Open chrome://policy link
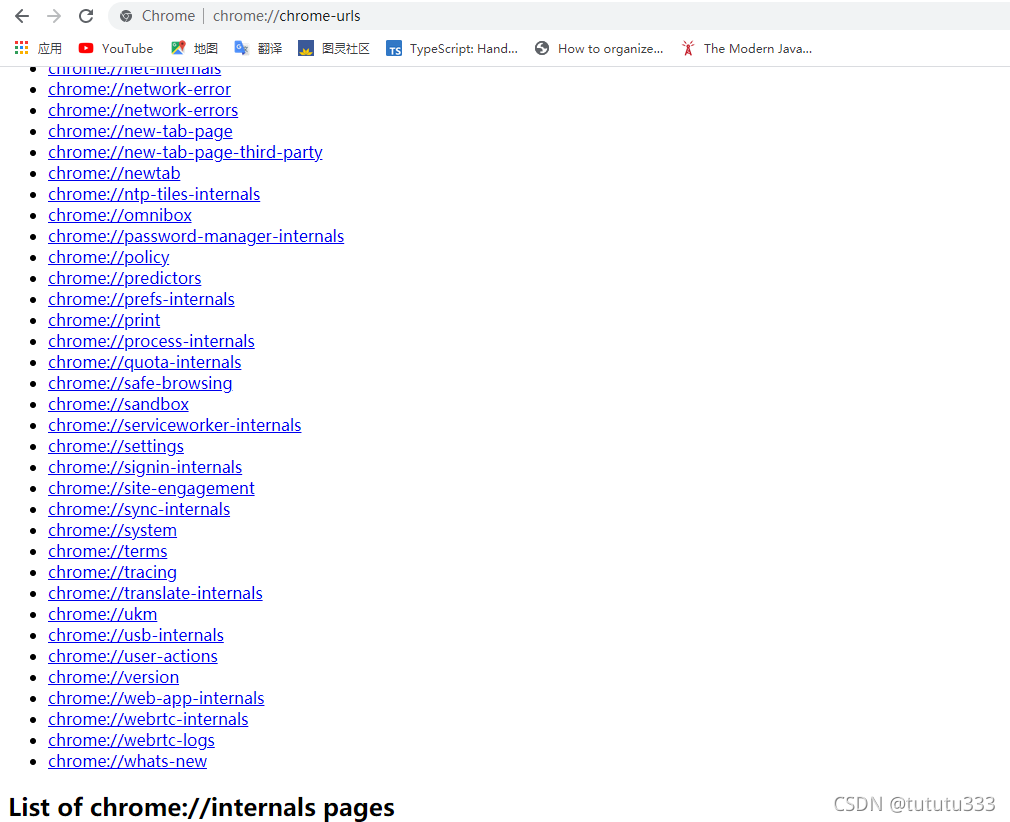 [109, 257]
